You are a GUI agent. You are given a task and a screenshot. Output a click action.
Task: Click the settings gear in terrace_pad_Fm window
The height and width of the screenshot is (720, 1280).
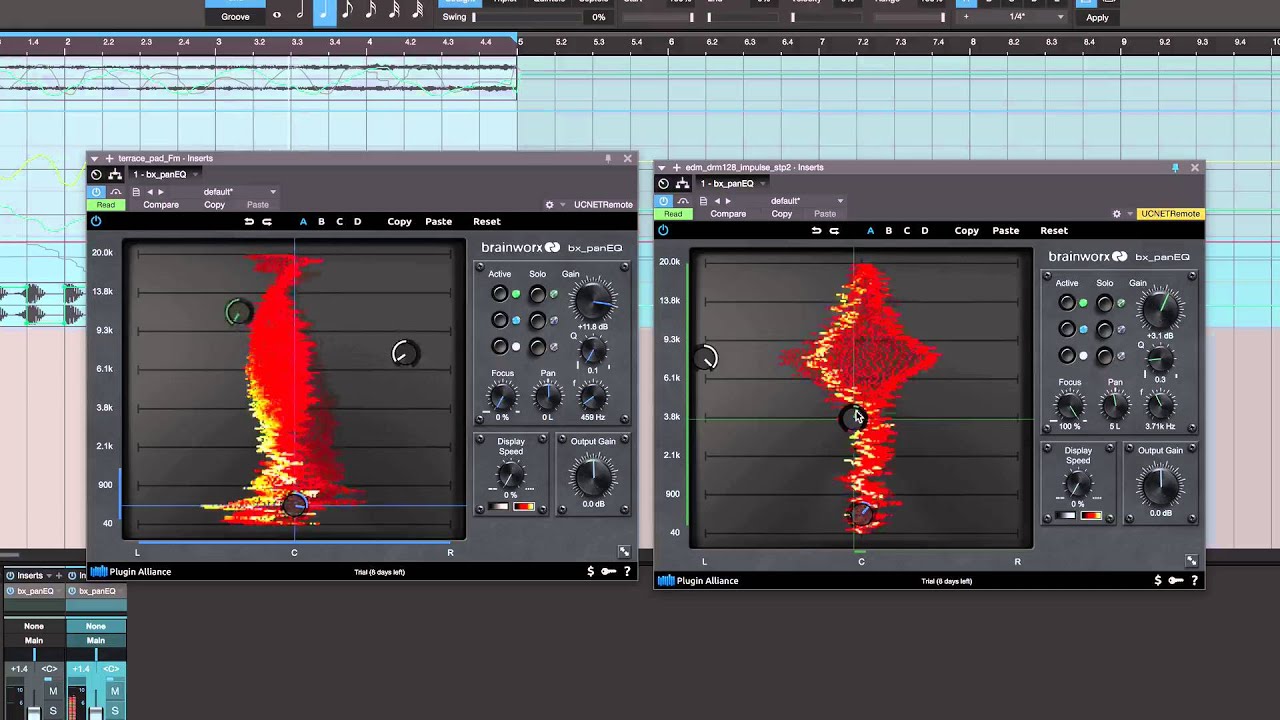(549, 205)
